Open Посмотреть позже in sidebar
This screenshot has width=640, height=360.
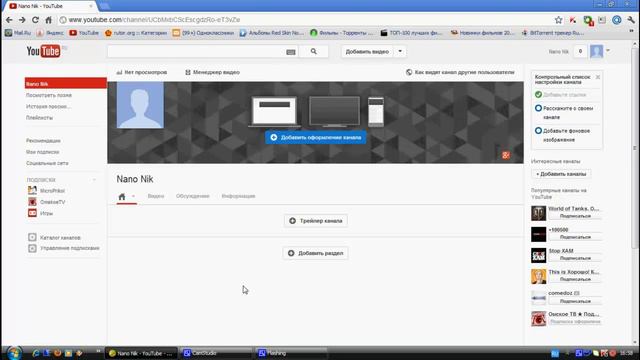[x=49, y=95]
